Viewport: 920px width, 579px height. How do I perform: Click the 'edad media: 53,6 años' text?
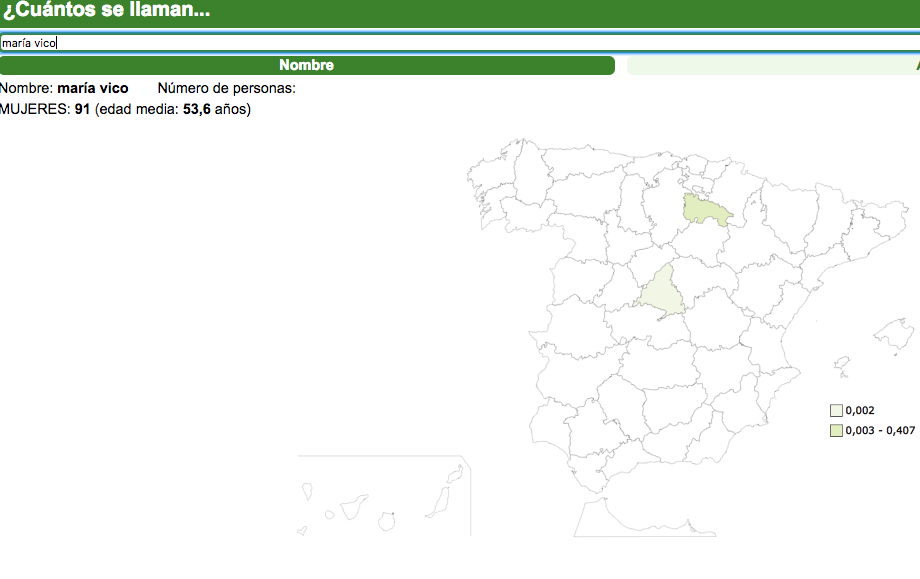(x=172, y=109)
